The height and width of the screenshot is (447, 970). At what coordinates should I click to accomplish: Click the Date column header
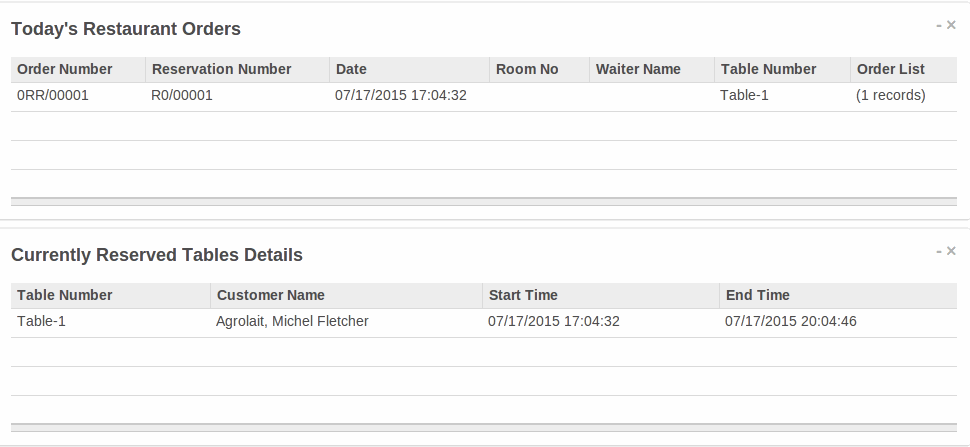tap(351, 69)
